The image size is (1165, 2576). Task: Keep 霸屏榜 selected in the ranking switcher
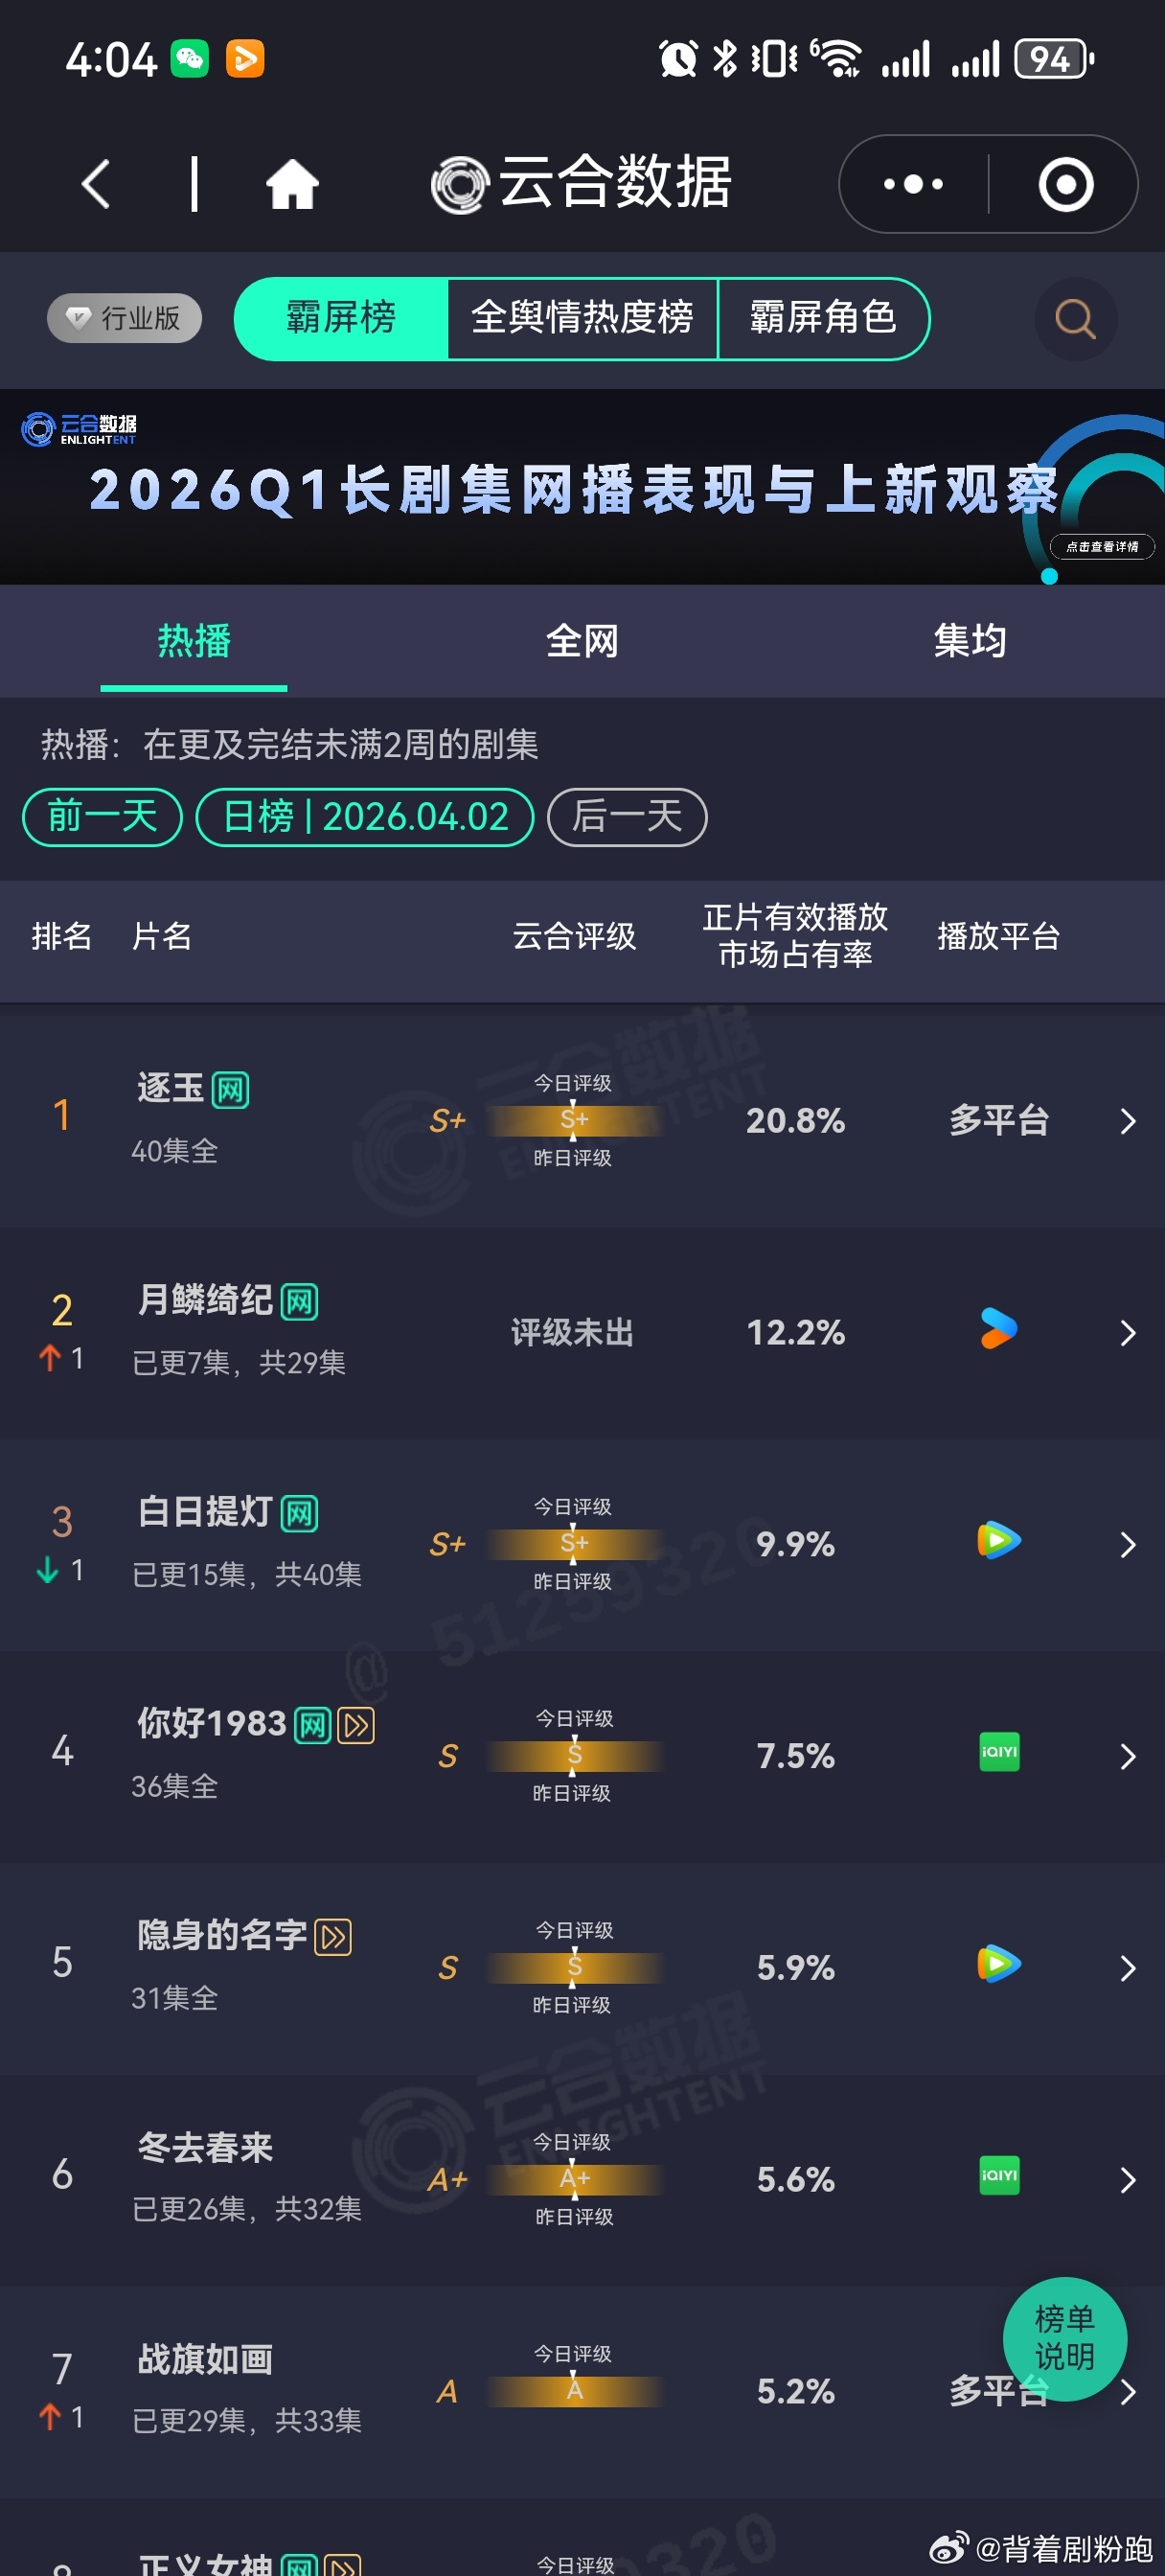[x=341, y=318]
